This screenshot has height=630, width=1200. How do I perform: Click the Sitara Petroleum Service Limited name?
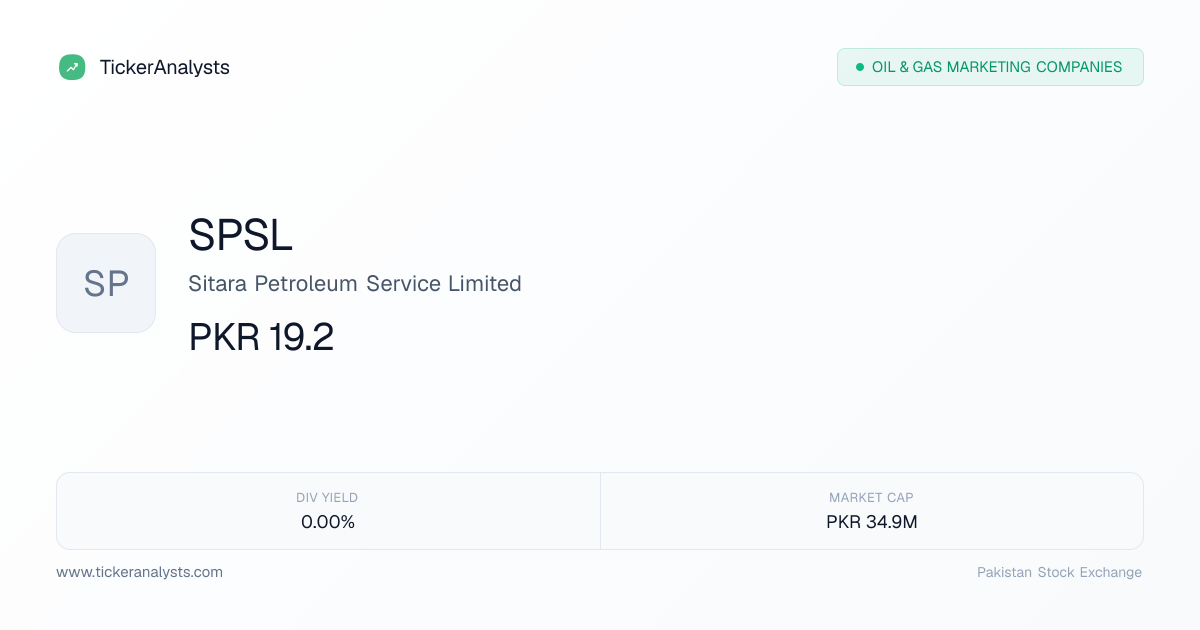tap(355, 284)
